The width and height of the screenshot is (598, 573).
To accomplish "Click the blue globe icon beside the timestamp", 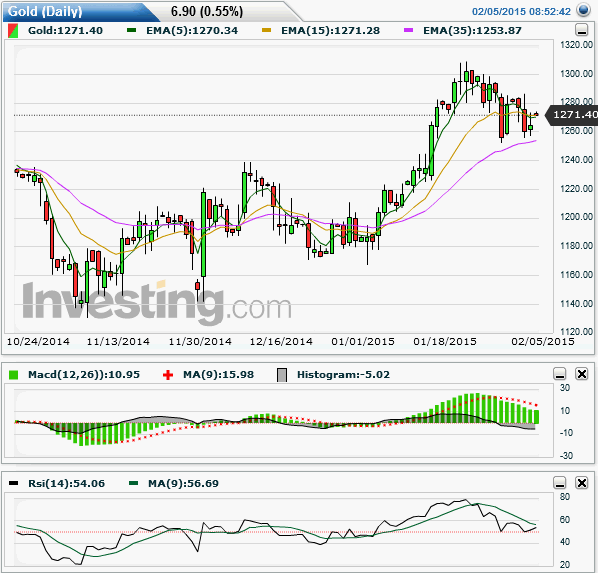I will pyautogui.click(x=583, y=10).
